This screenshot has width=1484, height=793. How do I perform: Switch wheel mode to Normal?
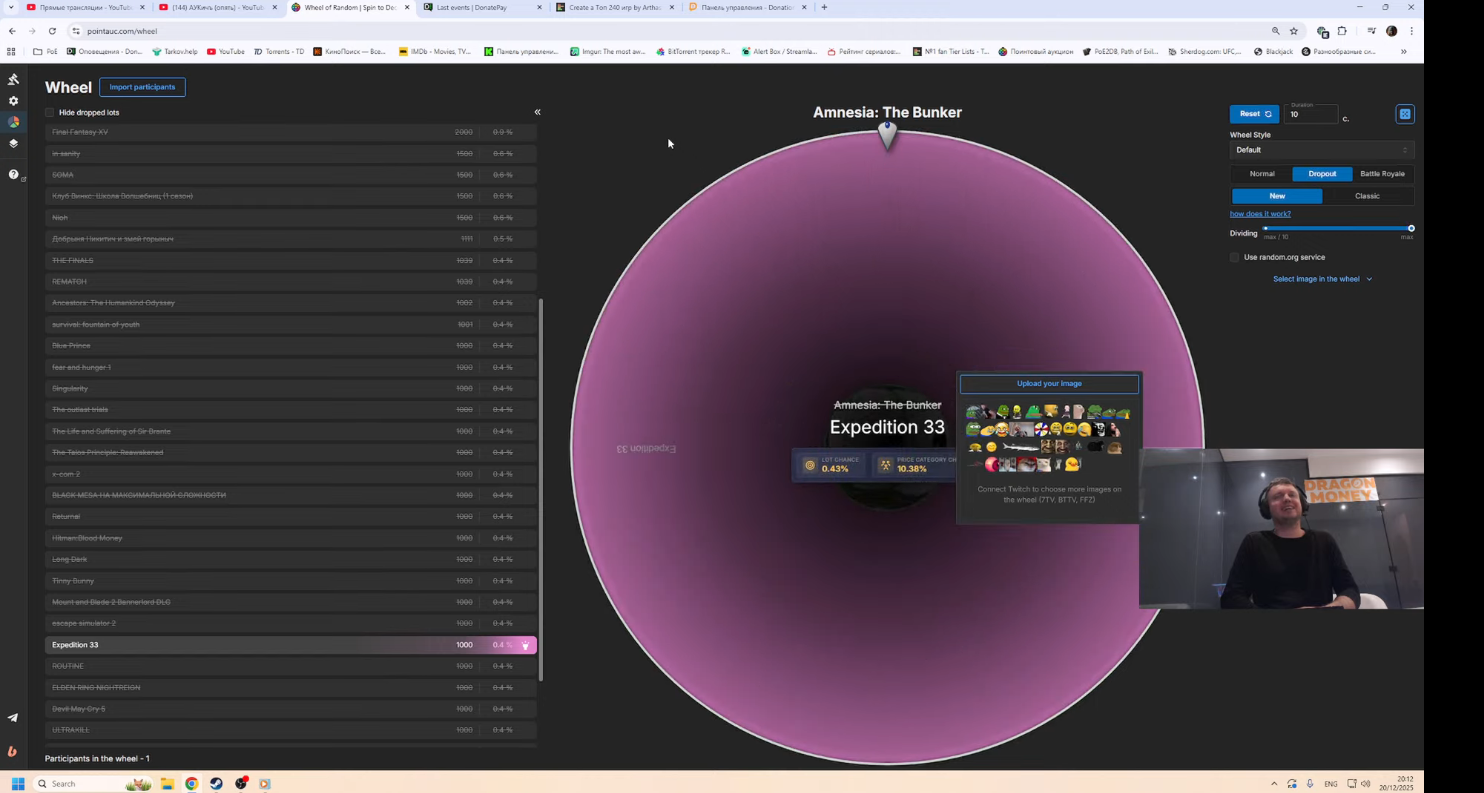1262,174
